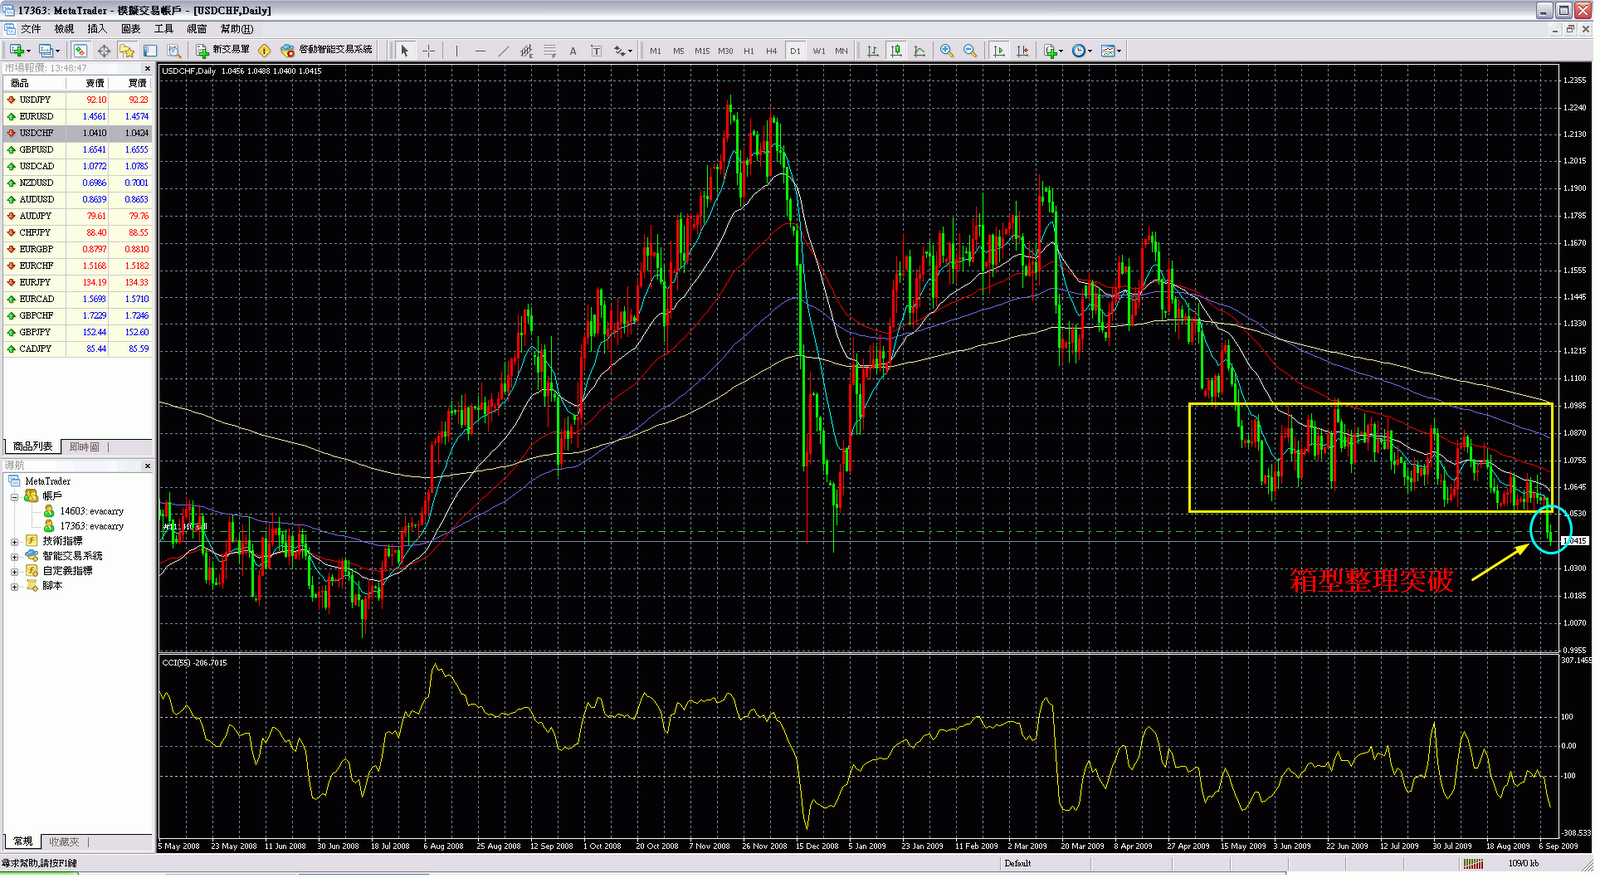Select the horizontal line drawing tool

click(x=480, y=50)
